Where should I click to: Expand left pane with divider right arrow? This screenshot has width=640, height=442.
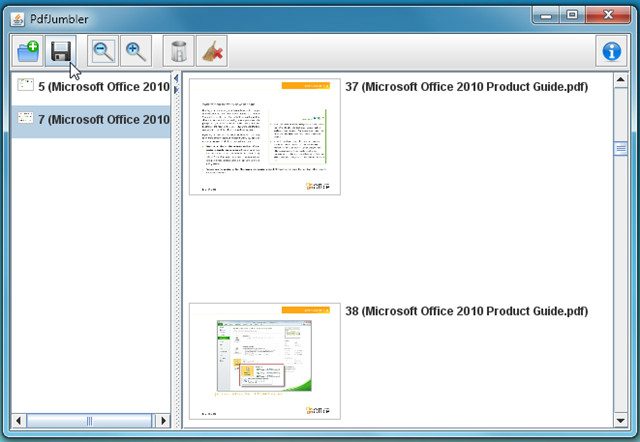[x=176, y=89]
